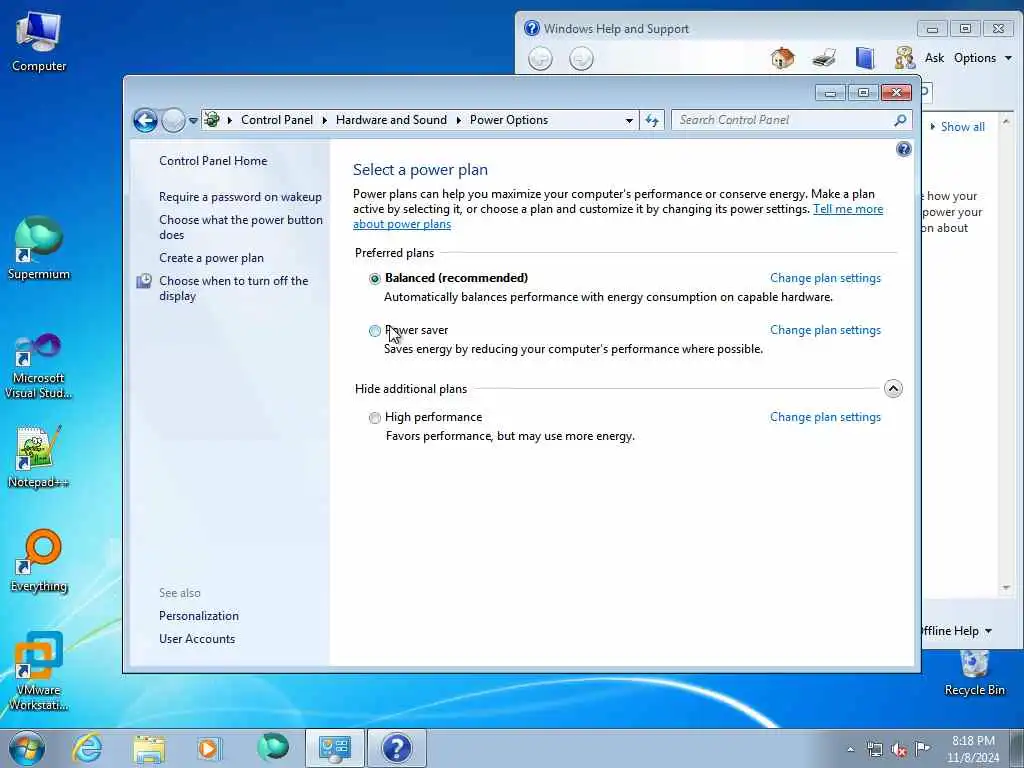Screen dimensions: 1024x768
Task: Select Computer desktop icon
Action: (x=39, y=42)
